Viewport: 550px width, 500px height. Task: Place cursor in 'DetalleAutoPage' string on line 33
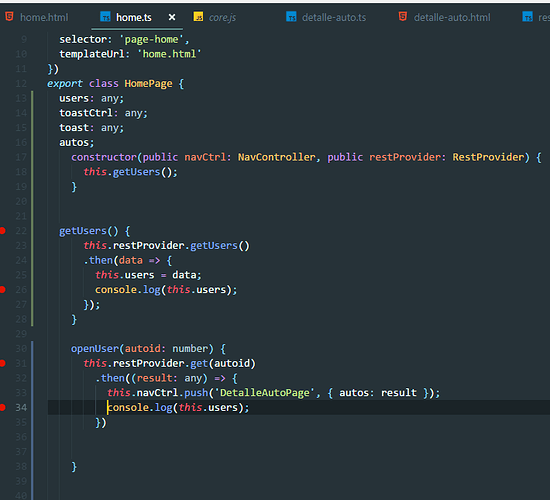pos(265,393)
